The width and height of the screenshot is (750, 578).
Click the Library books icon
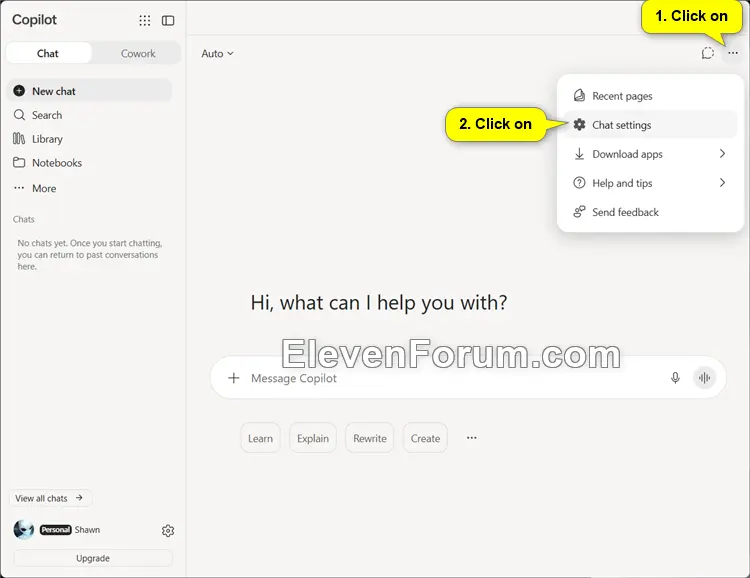19,139
